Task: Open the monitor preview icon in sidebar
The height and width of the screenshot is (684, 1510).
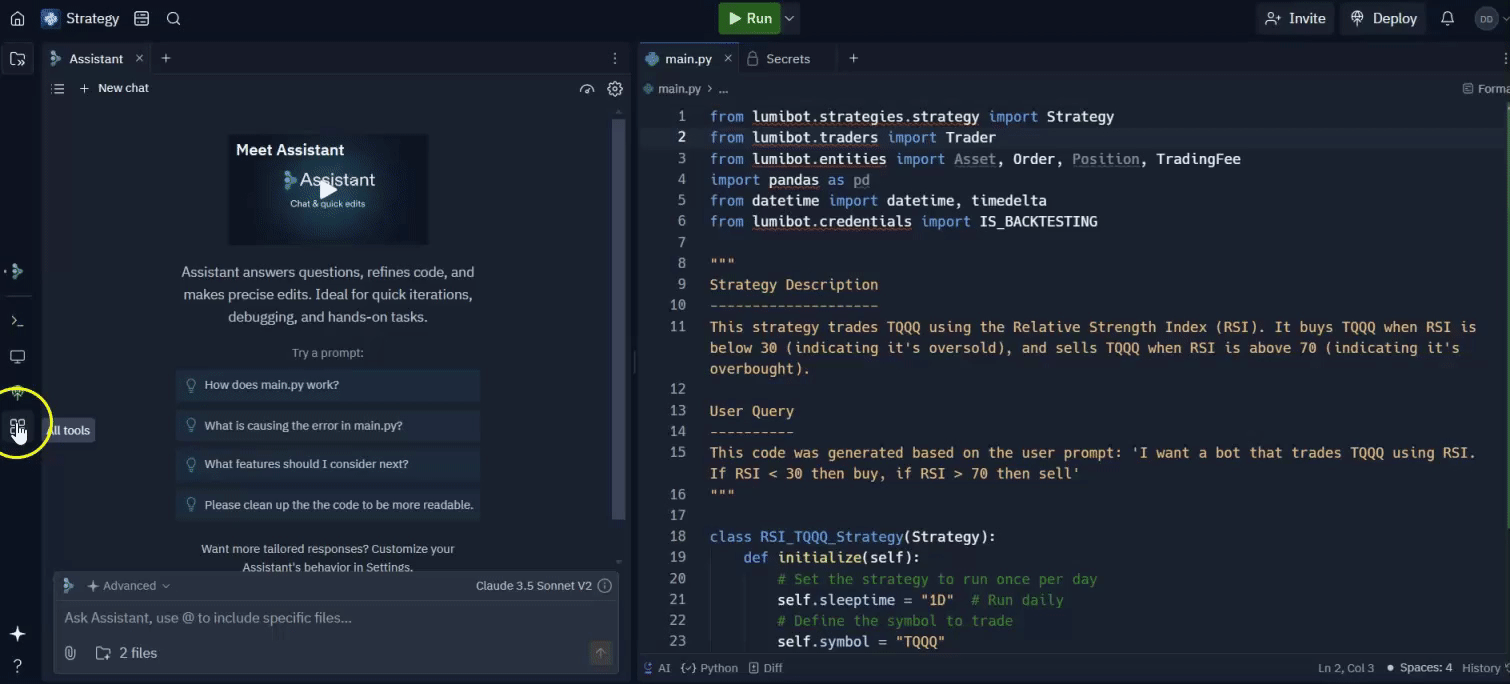Action: point(17,357)
